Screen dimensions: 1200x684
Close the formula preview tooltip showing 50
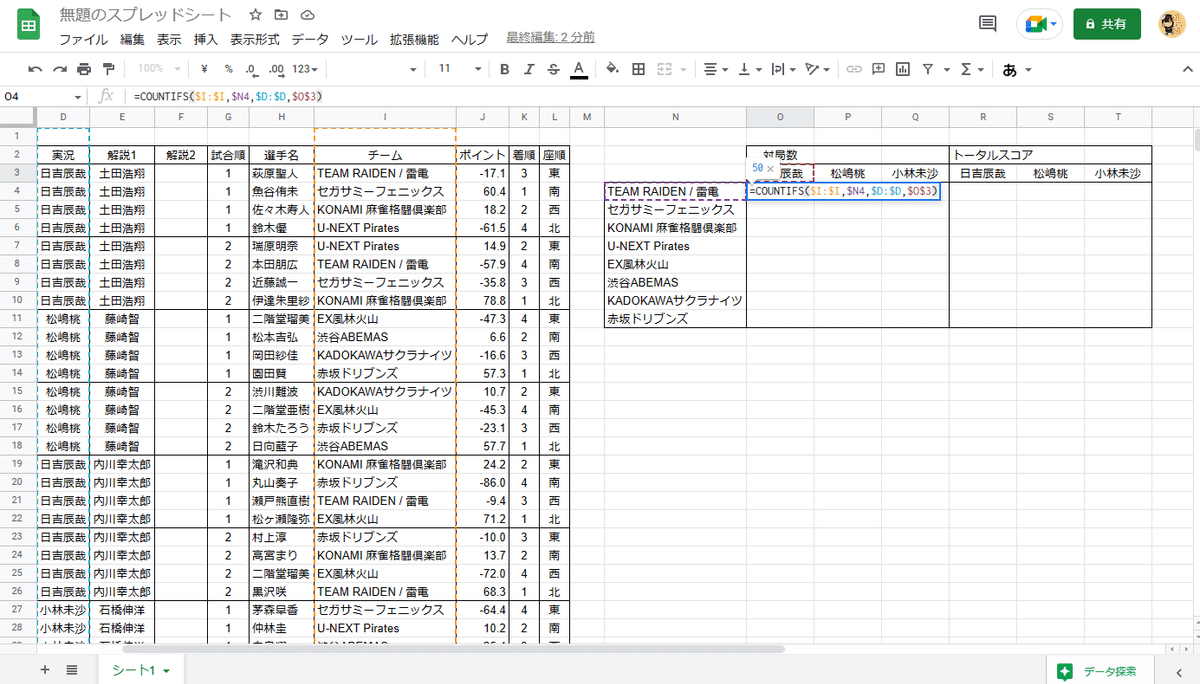[770, 169]
